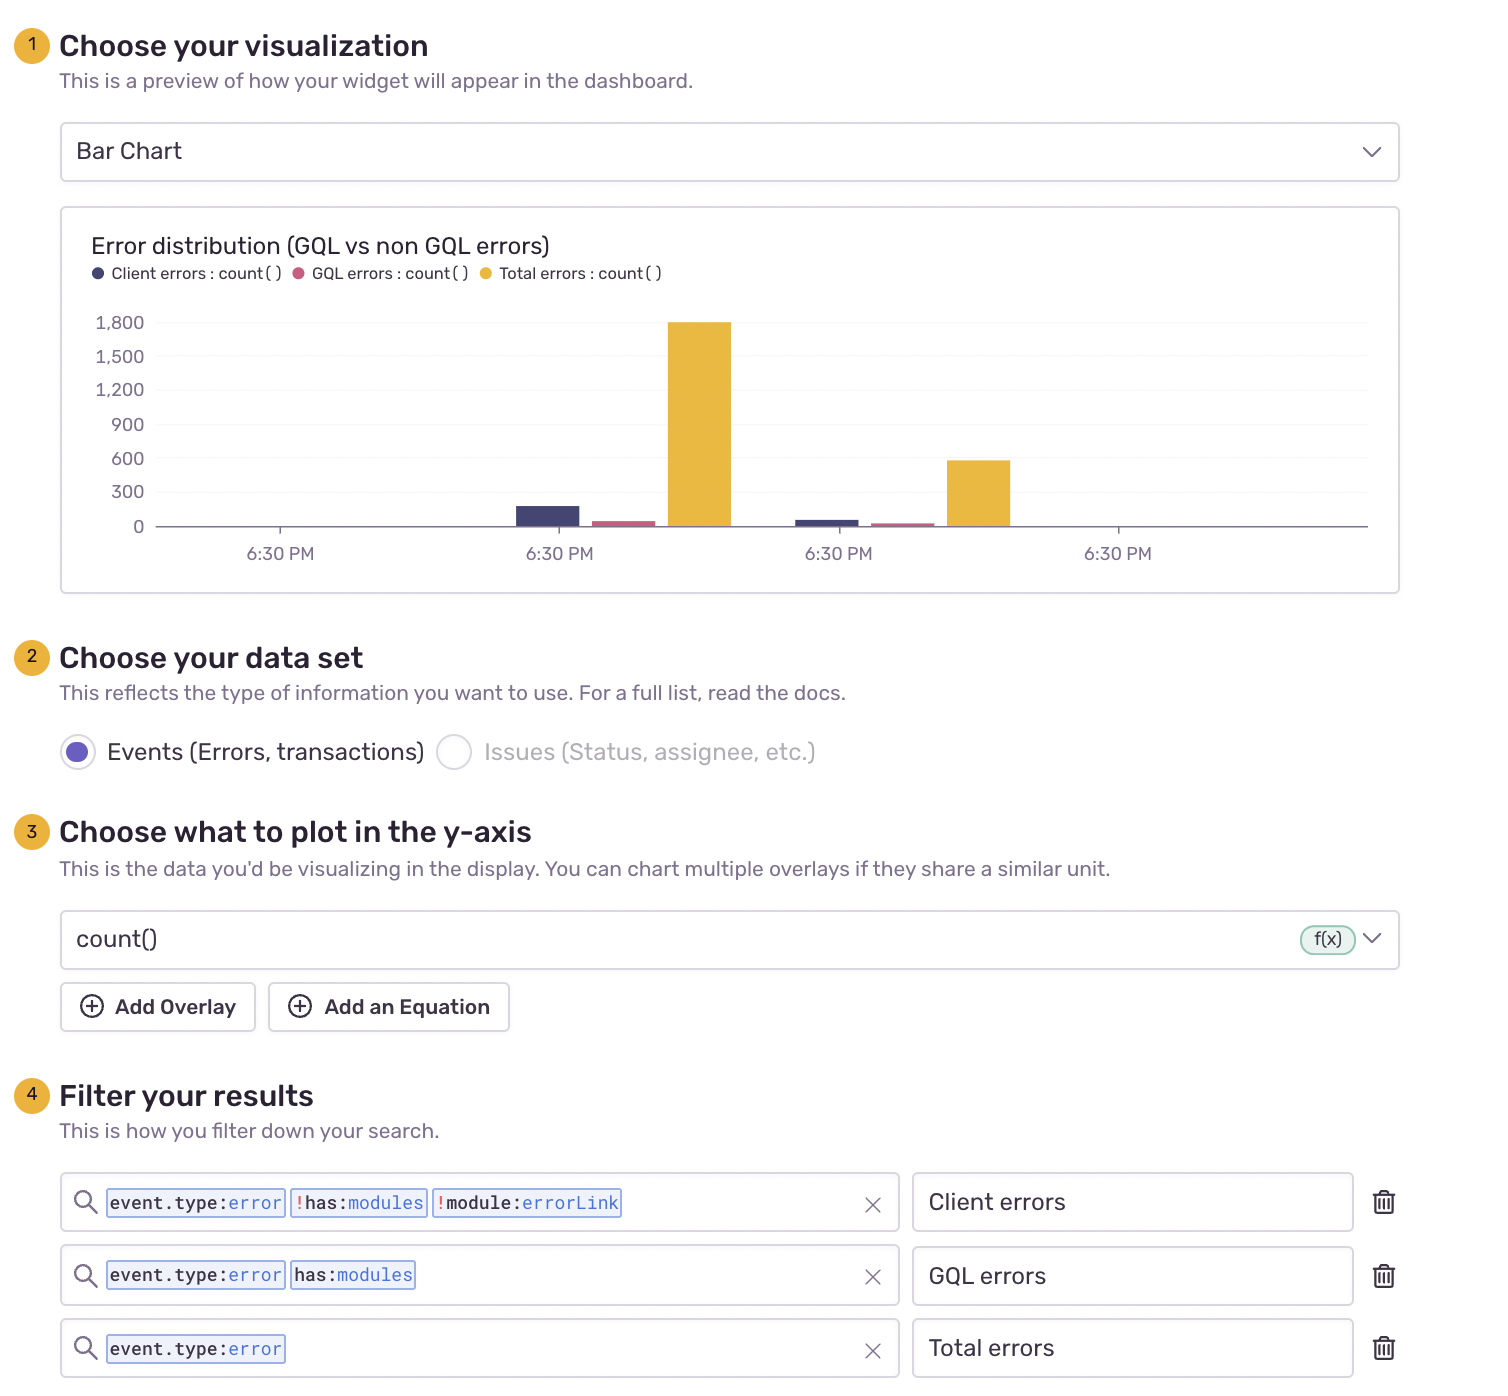Edit the GQL errors legend alias field
Screen dimensions: 1508x1396
point(1132,1276)
